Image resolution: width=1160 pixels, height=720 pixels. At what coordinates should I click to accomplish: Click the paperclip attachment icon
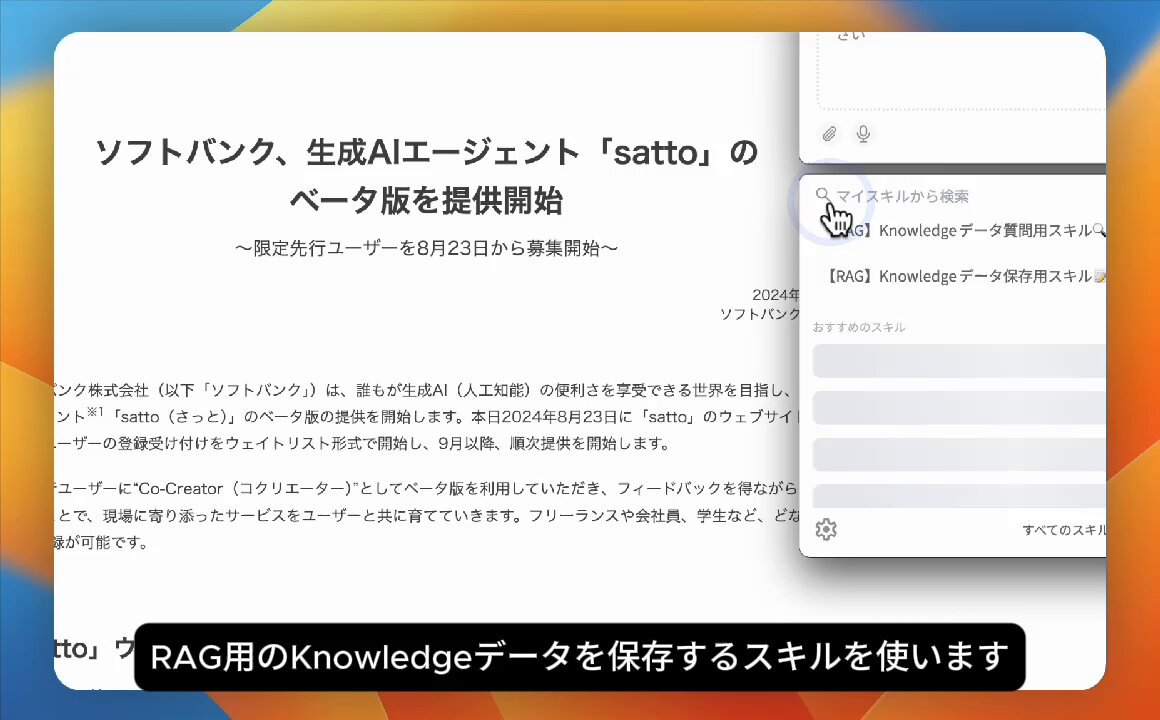coord(829,133)
